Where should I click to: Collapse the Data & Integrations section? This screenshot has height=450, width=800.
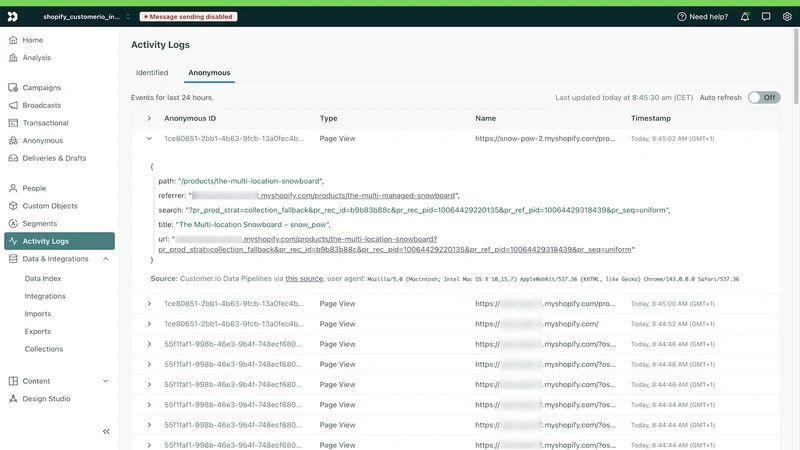tap(106, 259)
